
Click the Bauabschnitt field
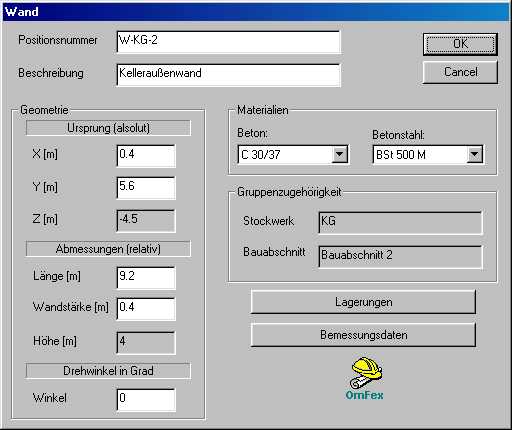(x=400, y=257)
